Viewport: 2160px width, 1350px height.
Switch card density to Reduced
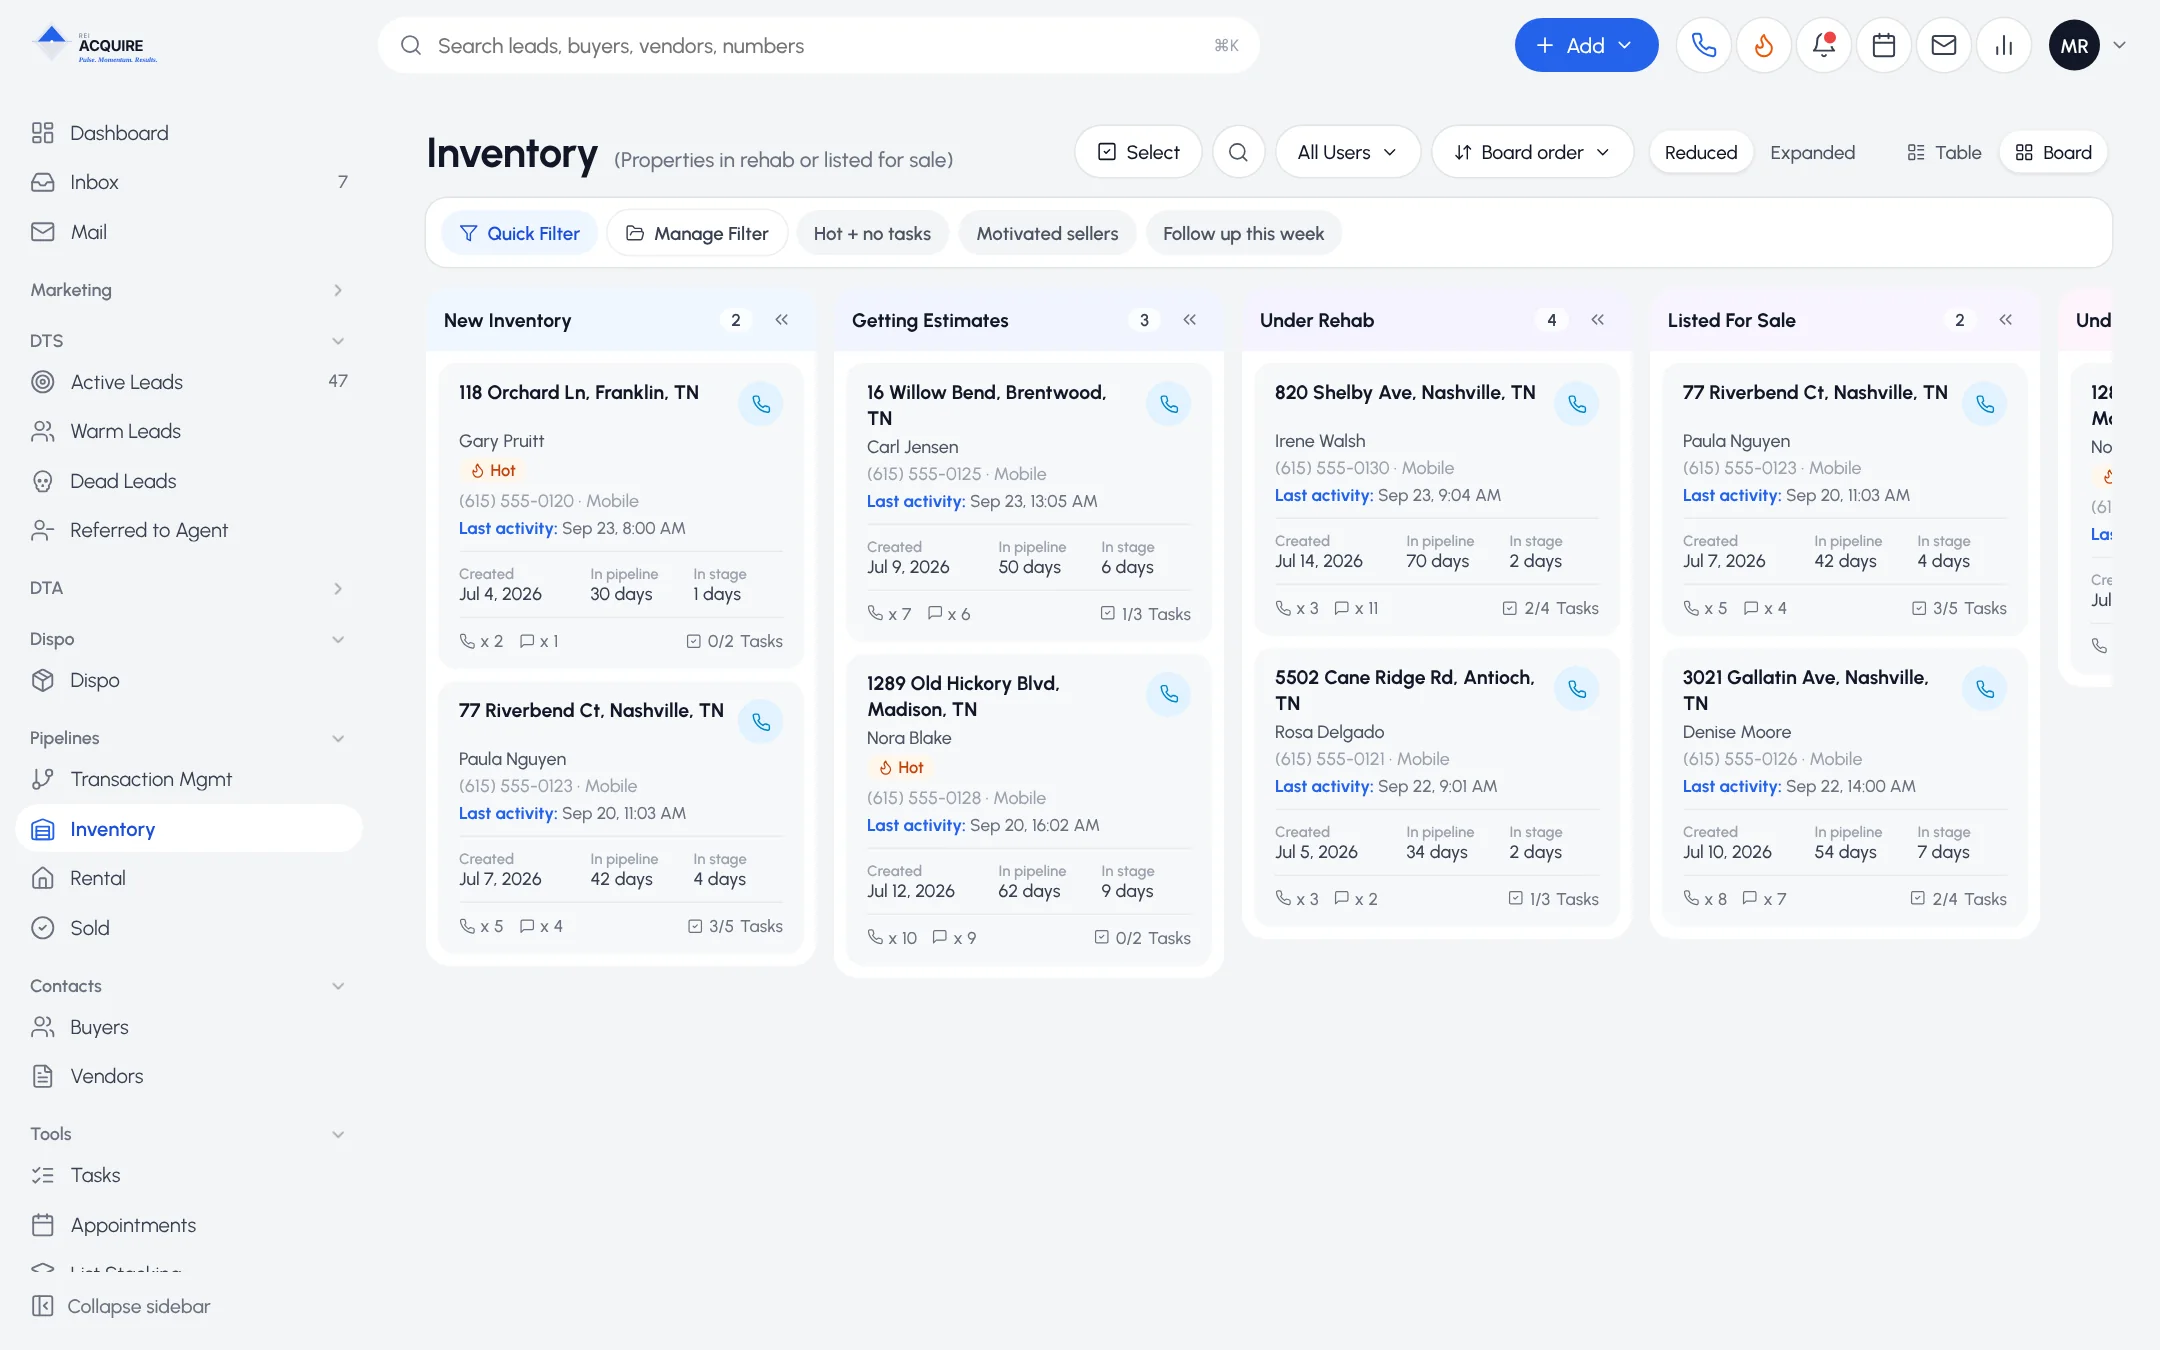pos(1701,152)
